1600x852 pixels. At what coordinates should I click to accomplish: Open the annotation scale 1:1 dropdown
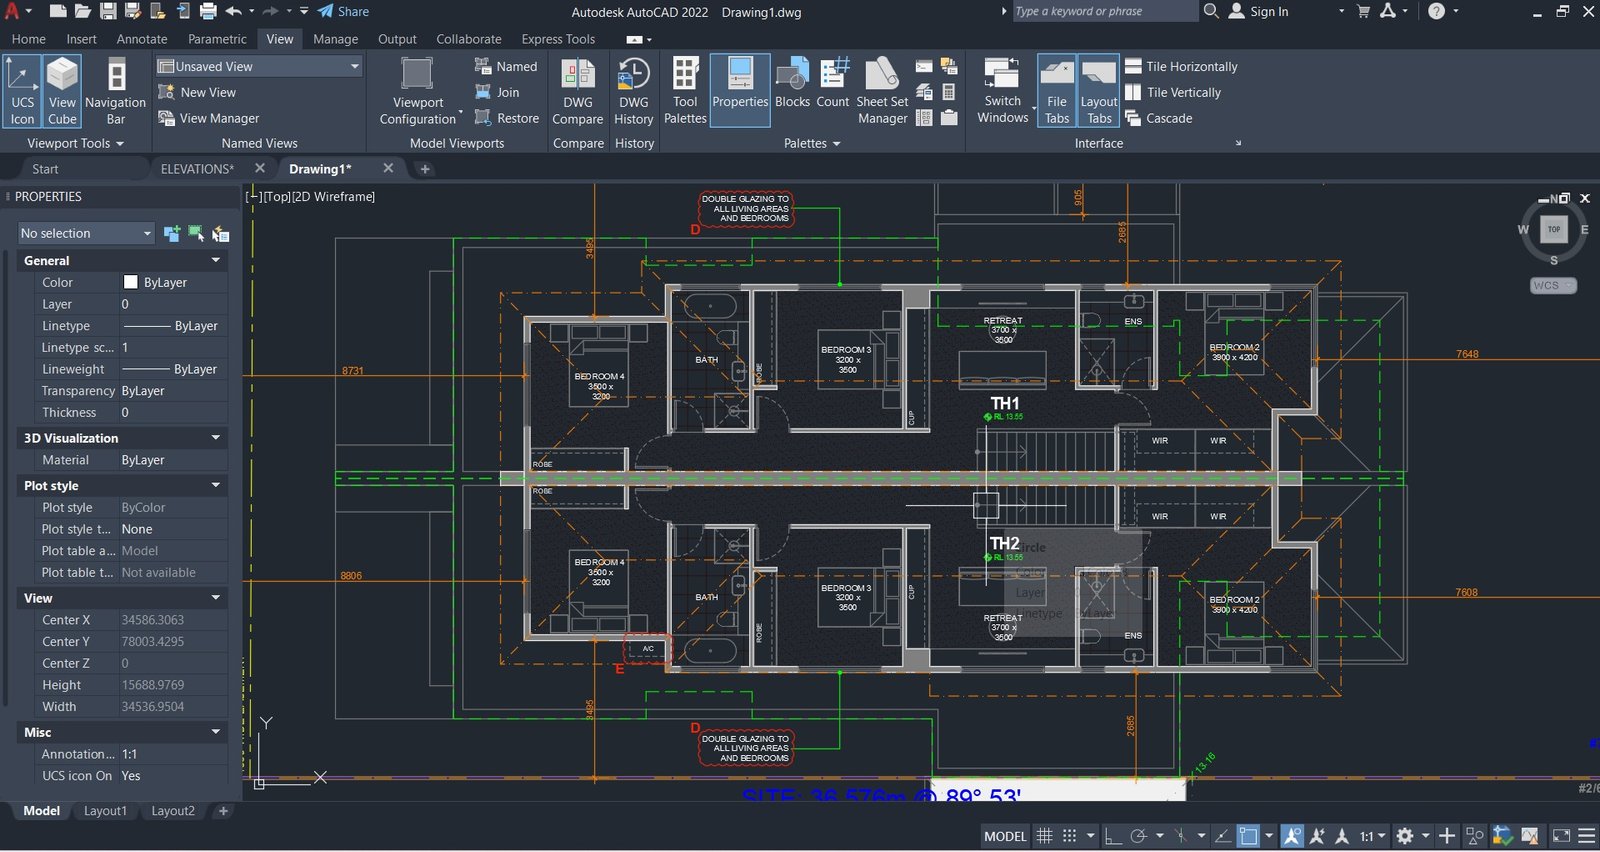pos(1372,836)
